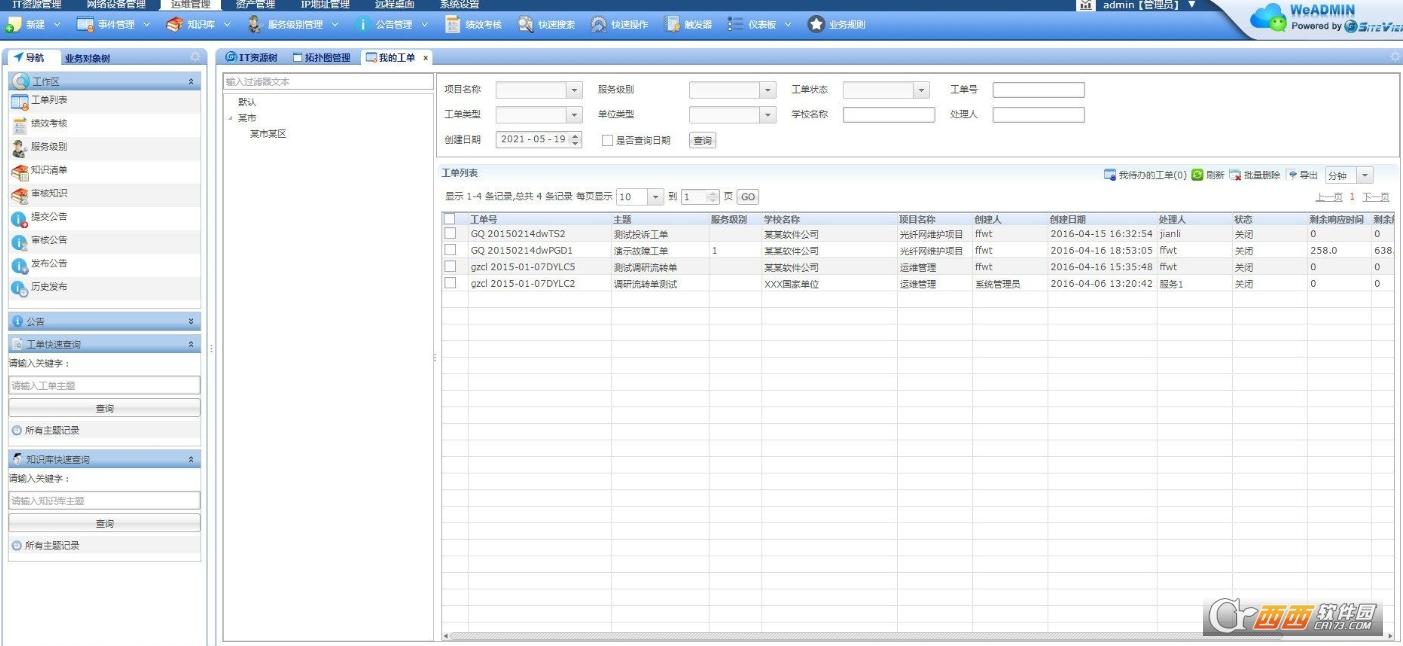Open the 新建 toolbar icon
The image size is (1403, 646).
(x=14, y=24)
